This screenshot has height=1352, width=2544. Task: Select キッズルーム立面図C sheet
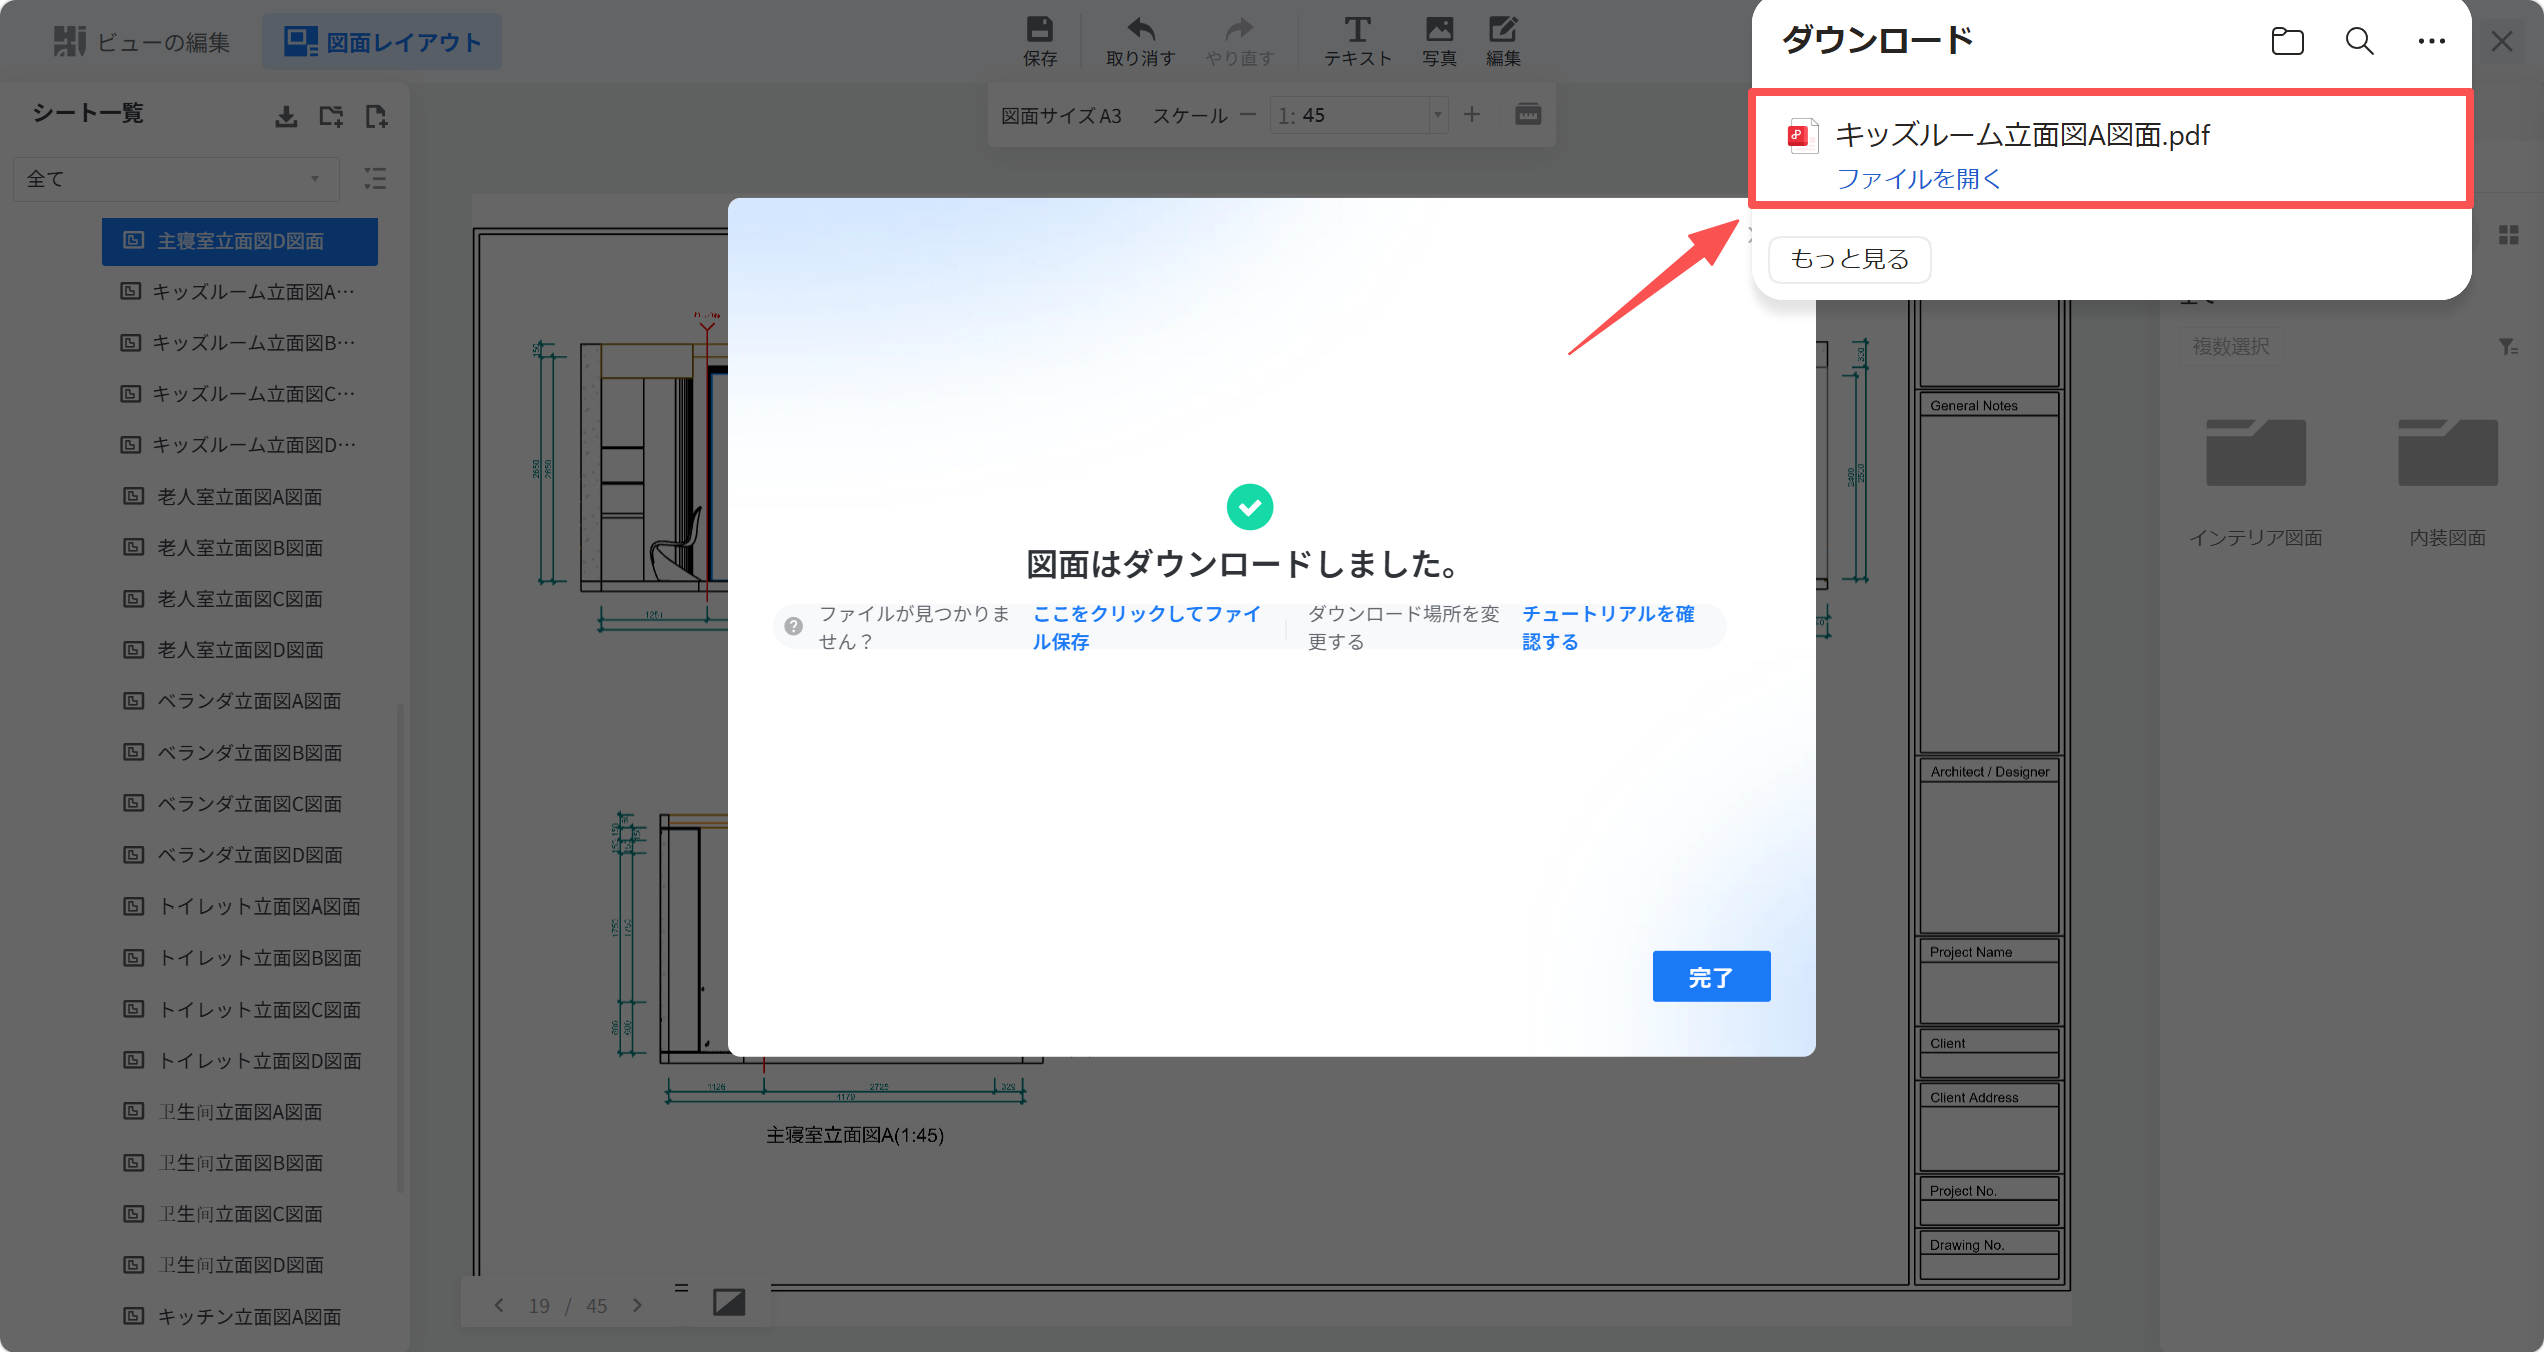(238, 394)
